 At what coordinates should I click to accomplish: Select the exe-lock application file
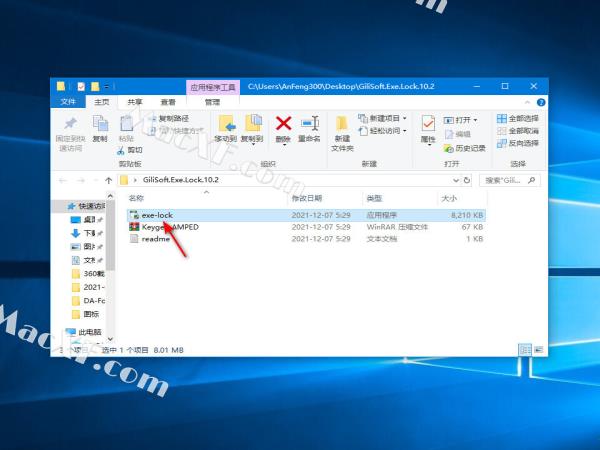[x=306, y=215]
